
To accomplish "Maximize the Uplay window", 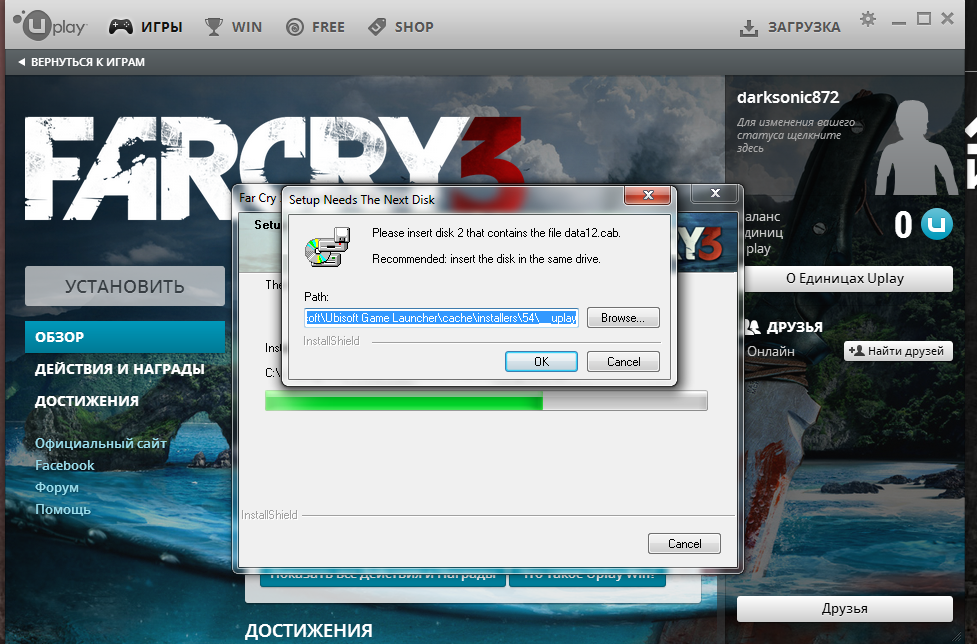I will (x=923, y=19).
